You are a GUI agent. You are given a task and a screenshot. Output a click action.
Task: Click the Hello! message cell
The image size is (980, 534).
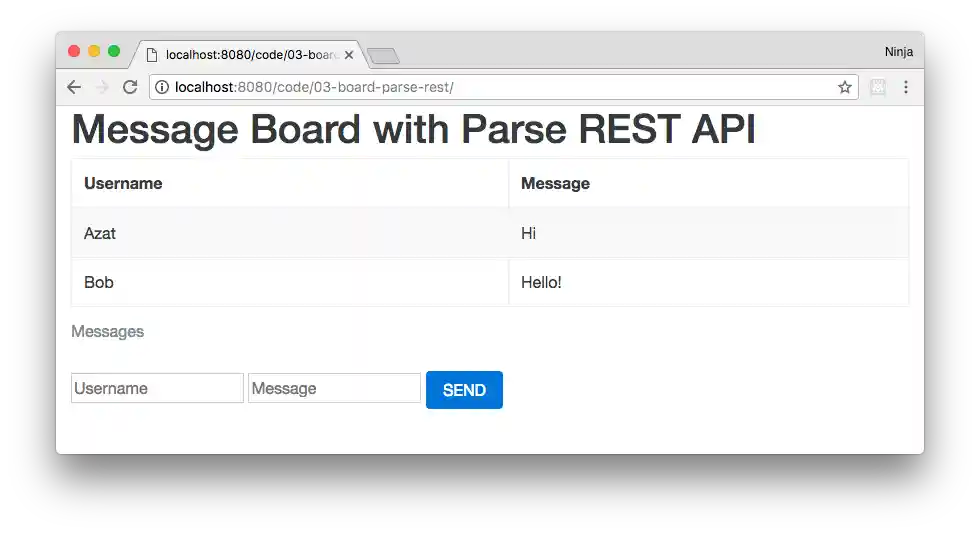(x=541, y=282)
